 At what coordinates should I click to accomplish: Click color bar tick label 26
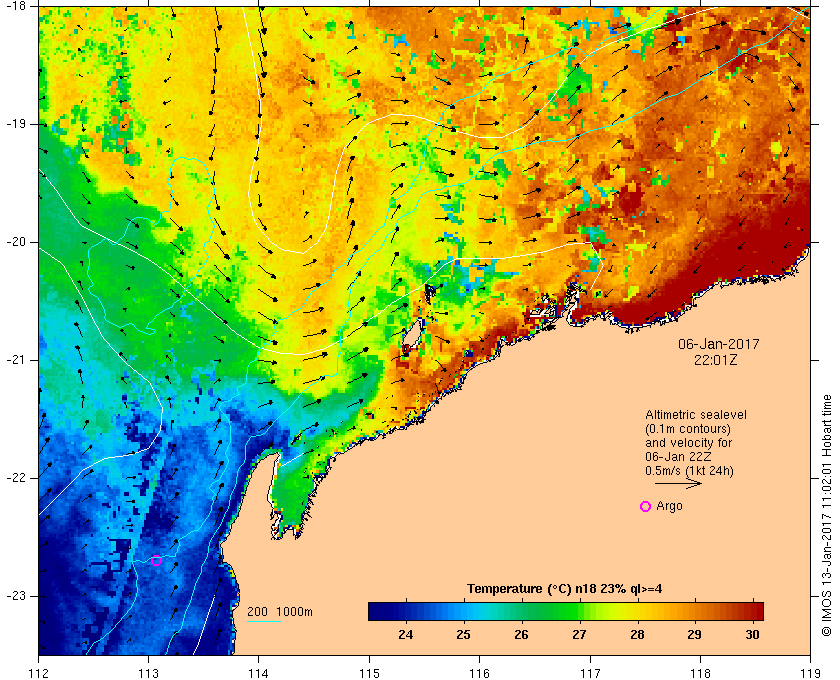tap(521, 634)
